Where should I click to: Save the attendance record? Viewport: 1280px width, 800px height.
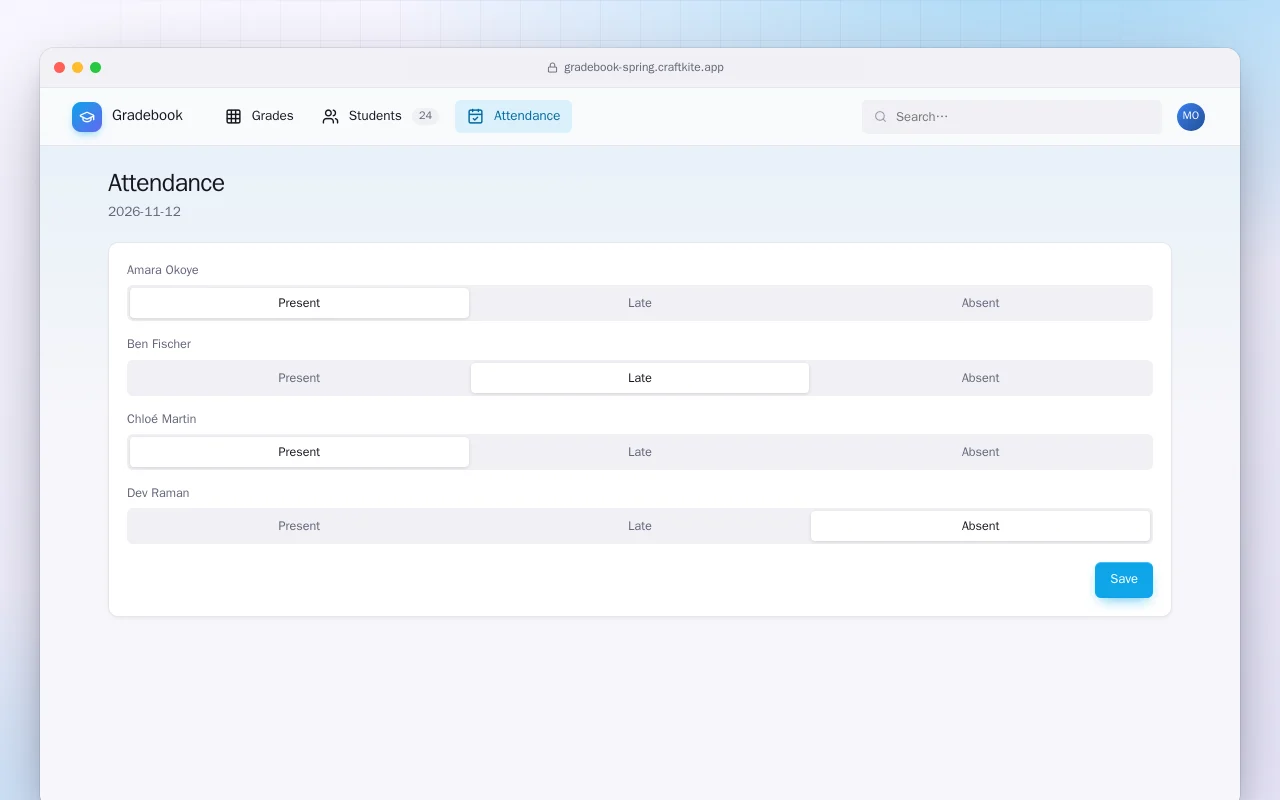[1124, 580]
